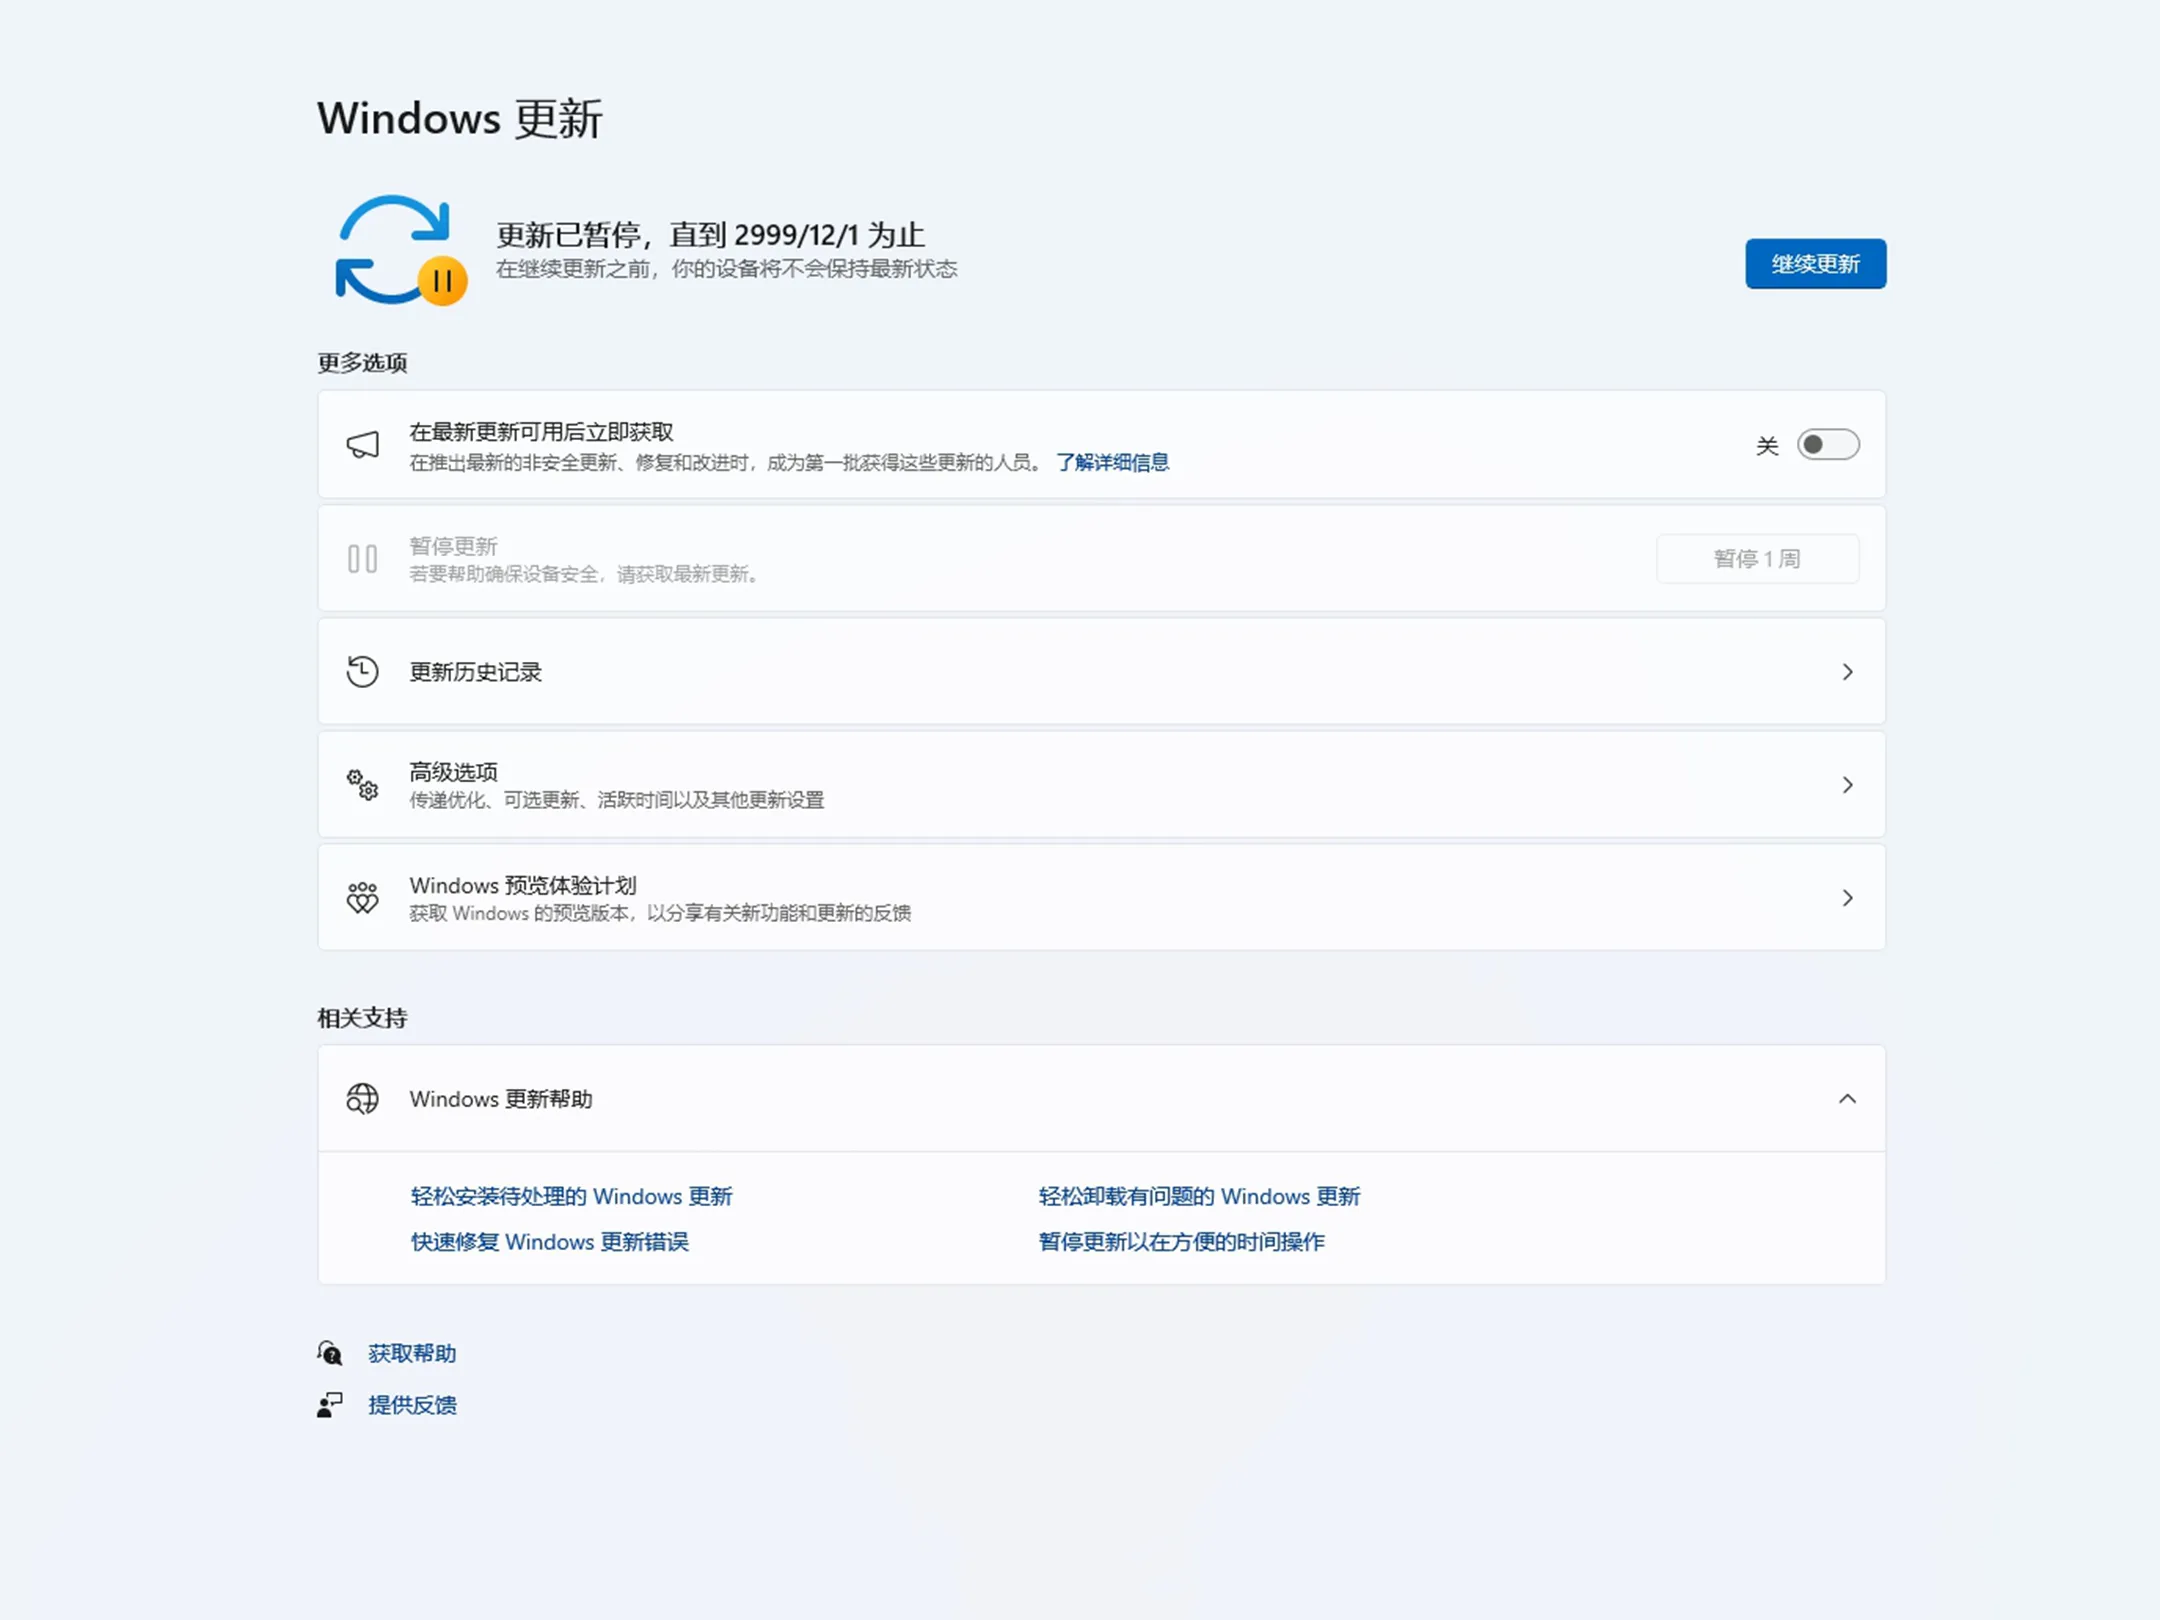This screenshot has height=1620, width=2160.
Task: Click the clock history icon for 更新历史记录
Action: (x=362, y=671)
